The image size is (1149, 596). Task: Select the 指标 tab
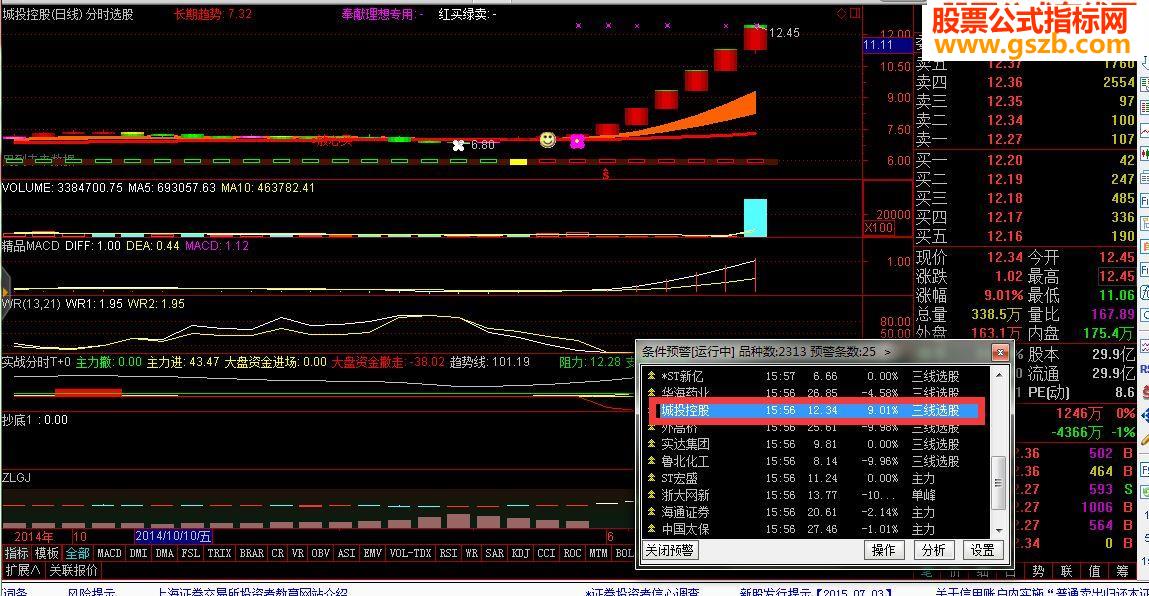tap(17, 553)
